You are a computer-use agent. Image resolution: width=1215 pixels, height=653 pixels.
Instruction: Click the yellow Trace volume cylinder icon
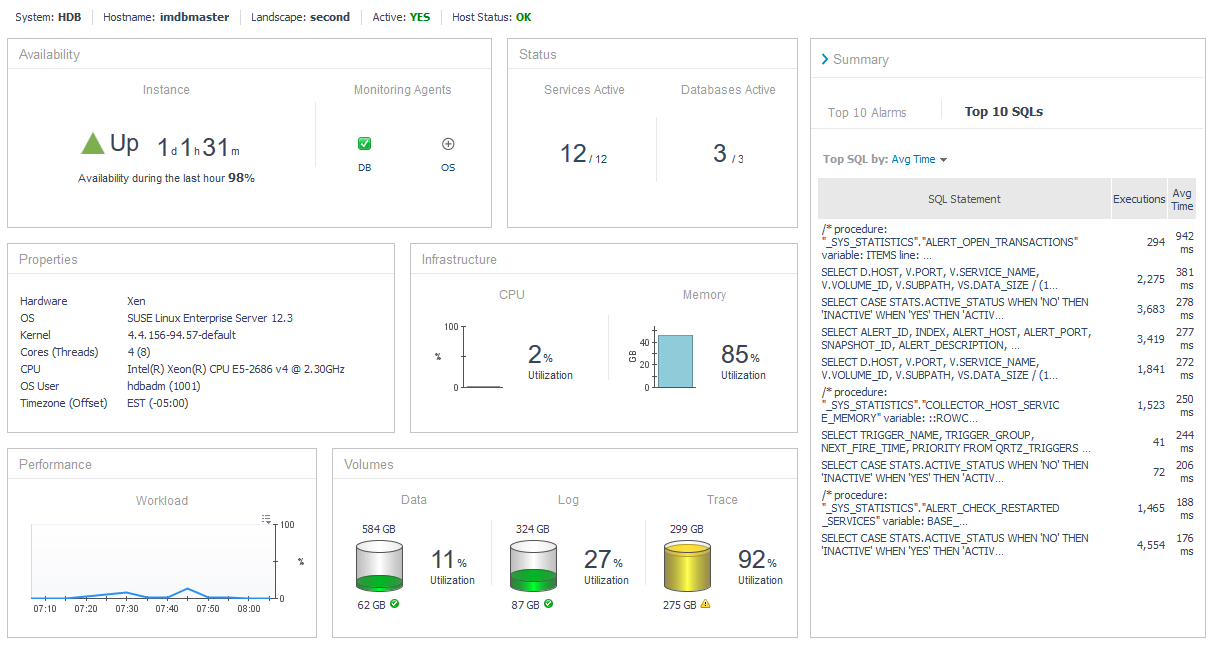coord(687,566)
